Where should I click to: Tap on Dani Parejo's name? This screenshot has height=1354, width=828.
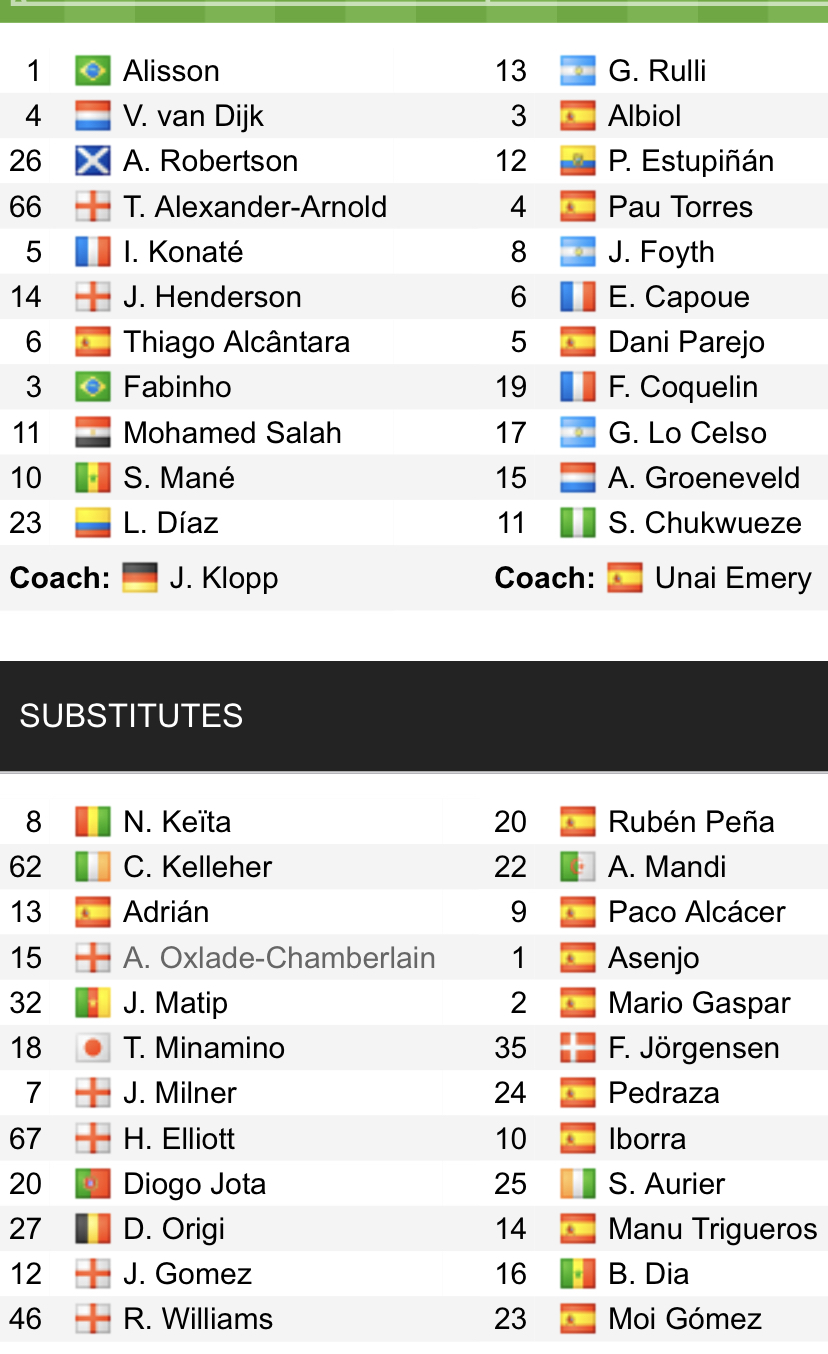pos(686,342)
